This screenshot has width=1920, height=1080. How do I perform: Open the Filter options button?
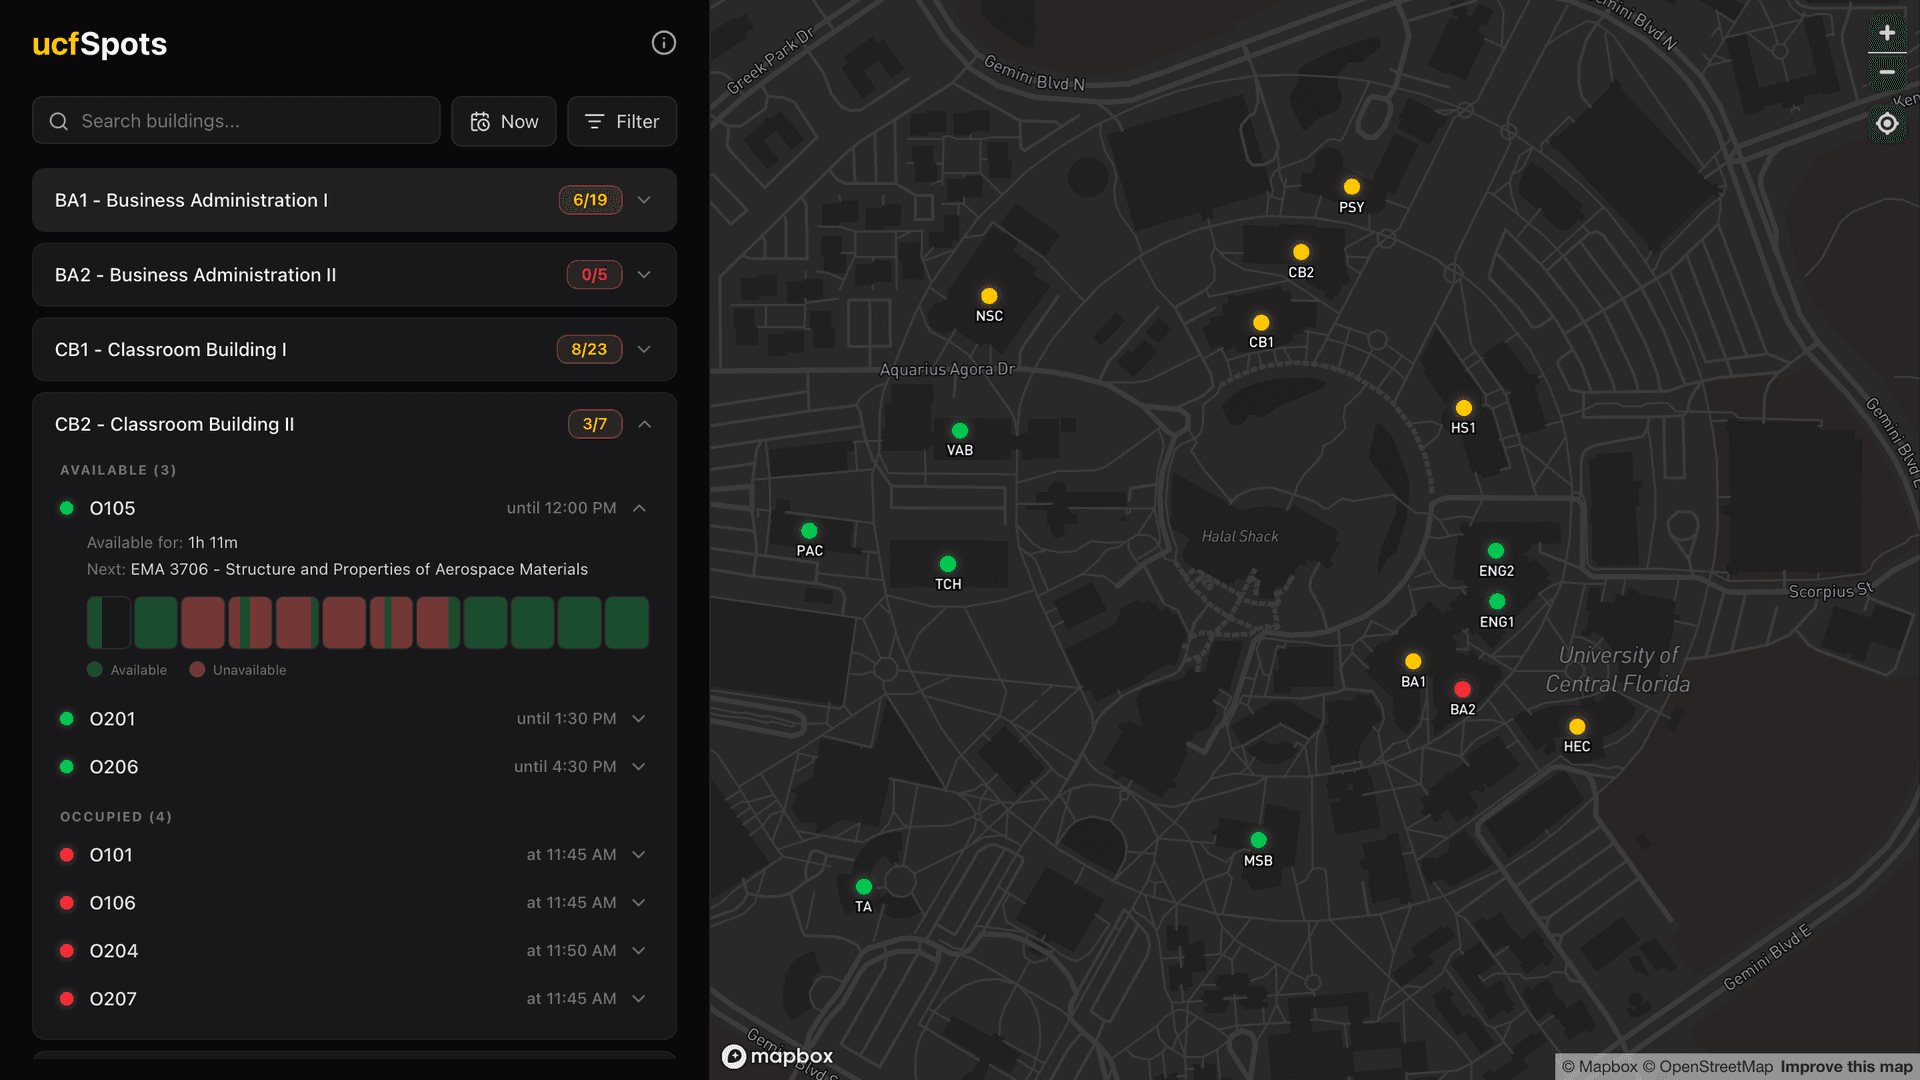click(x=622, y=121)
